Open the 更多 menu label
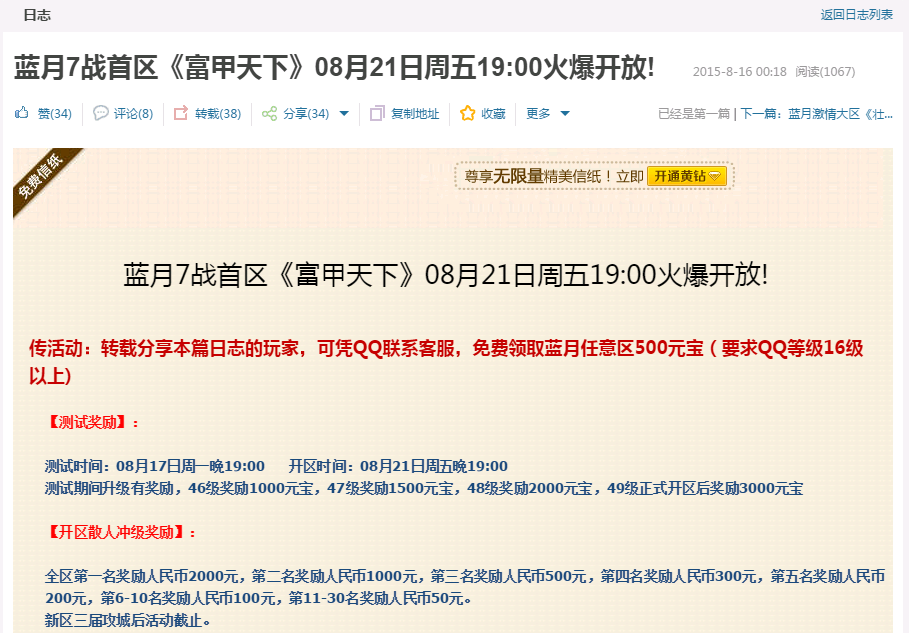Screen dimensions: 909x633 [538, 114]
